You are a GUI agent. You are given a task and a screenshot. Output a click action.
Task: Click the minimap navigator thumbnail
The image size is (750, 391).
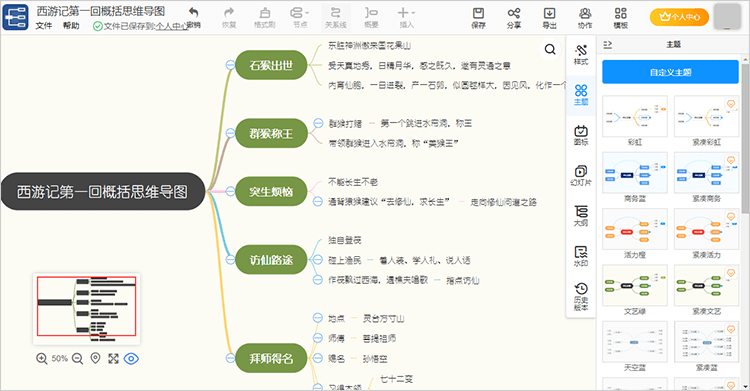(87, 309)
